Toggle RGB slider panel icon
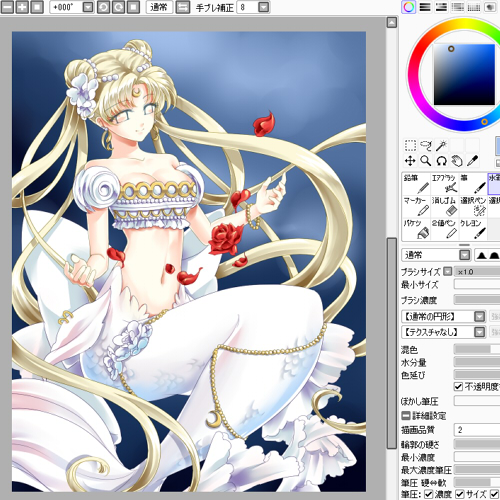 [x=425, y=7]
